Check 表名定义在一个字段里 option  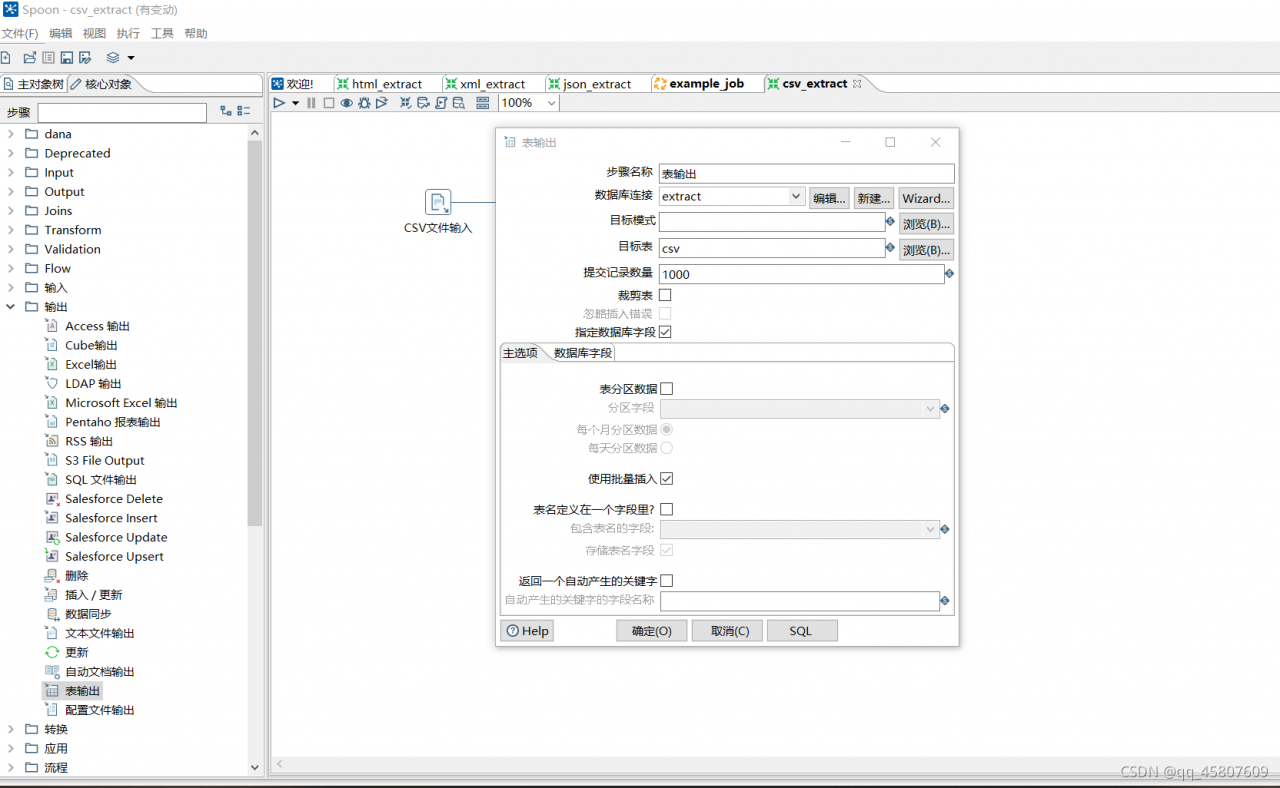(667, 510)
